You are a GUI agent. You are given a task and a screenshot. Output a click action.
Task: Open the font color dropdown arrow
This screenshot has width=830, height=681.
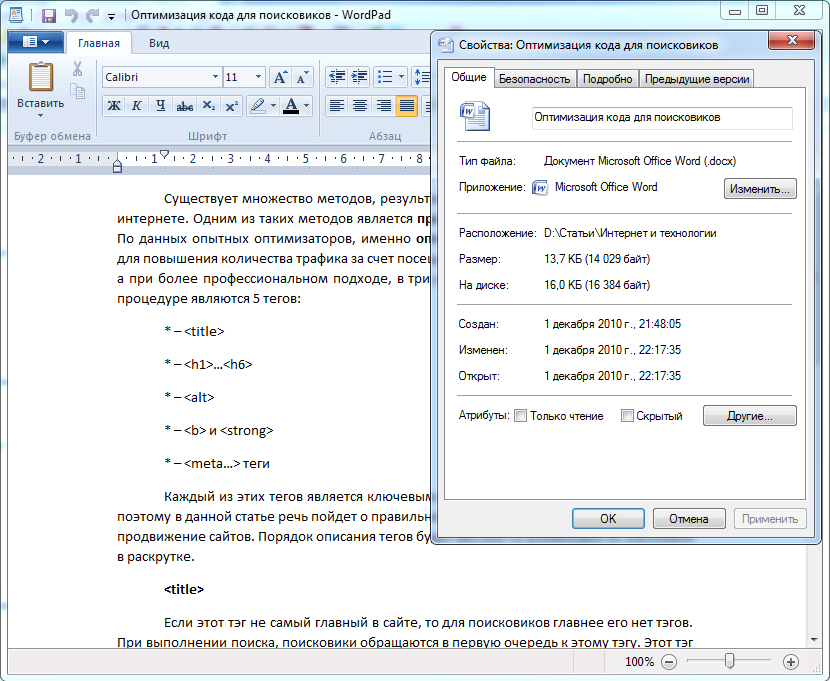point(306,106)
